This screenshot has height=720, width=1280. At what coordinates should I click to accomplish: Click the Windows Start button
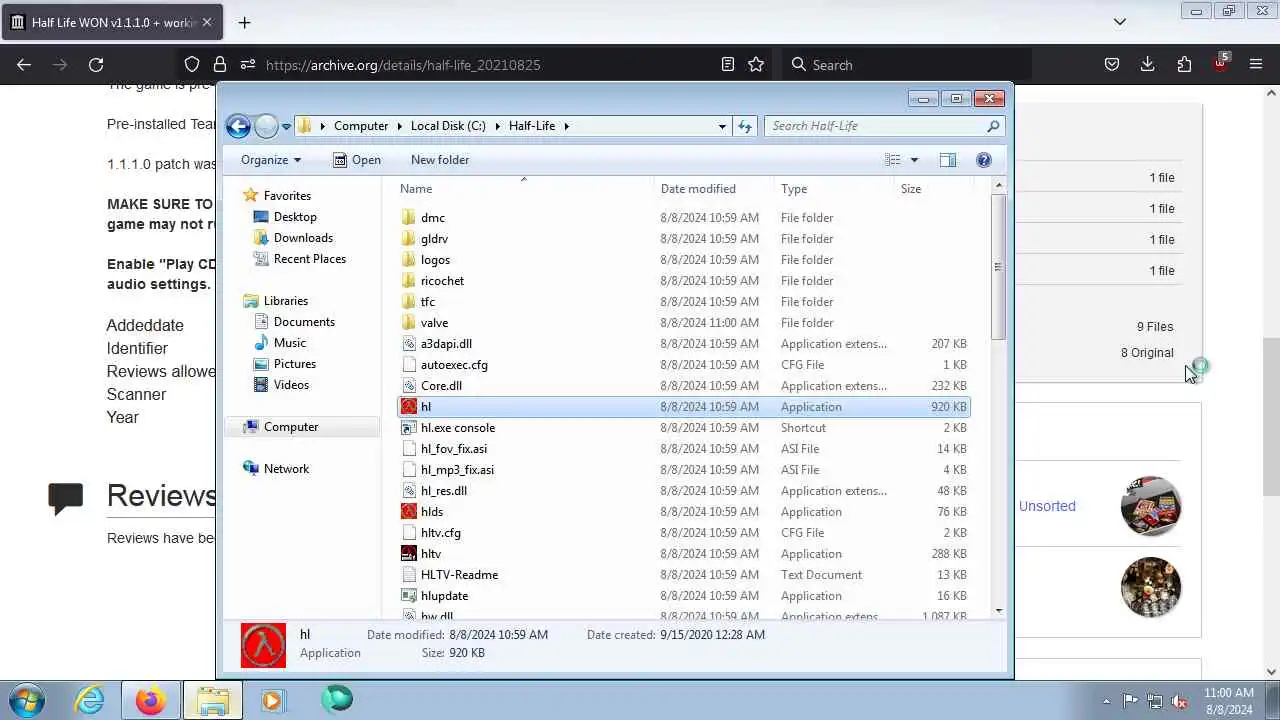coord(27,700)
